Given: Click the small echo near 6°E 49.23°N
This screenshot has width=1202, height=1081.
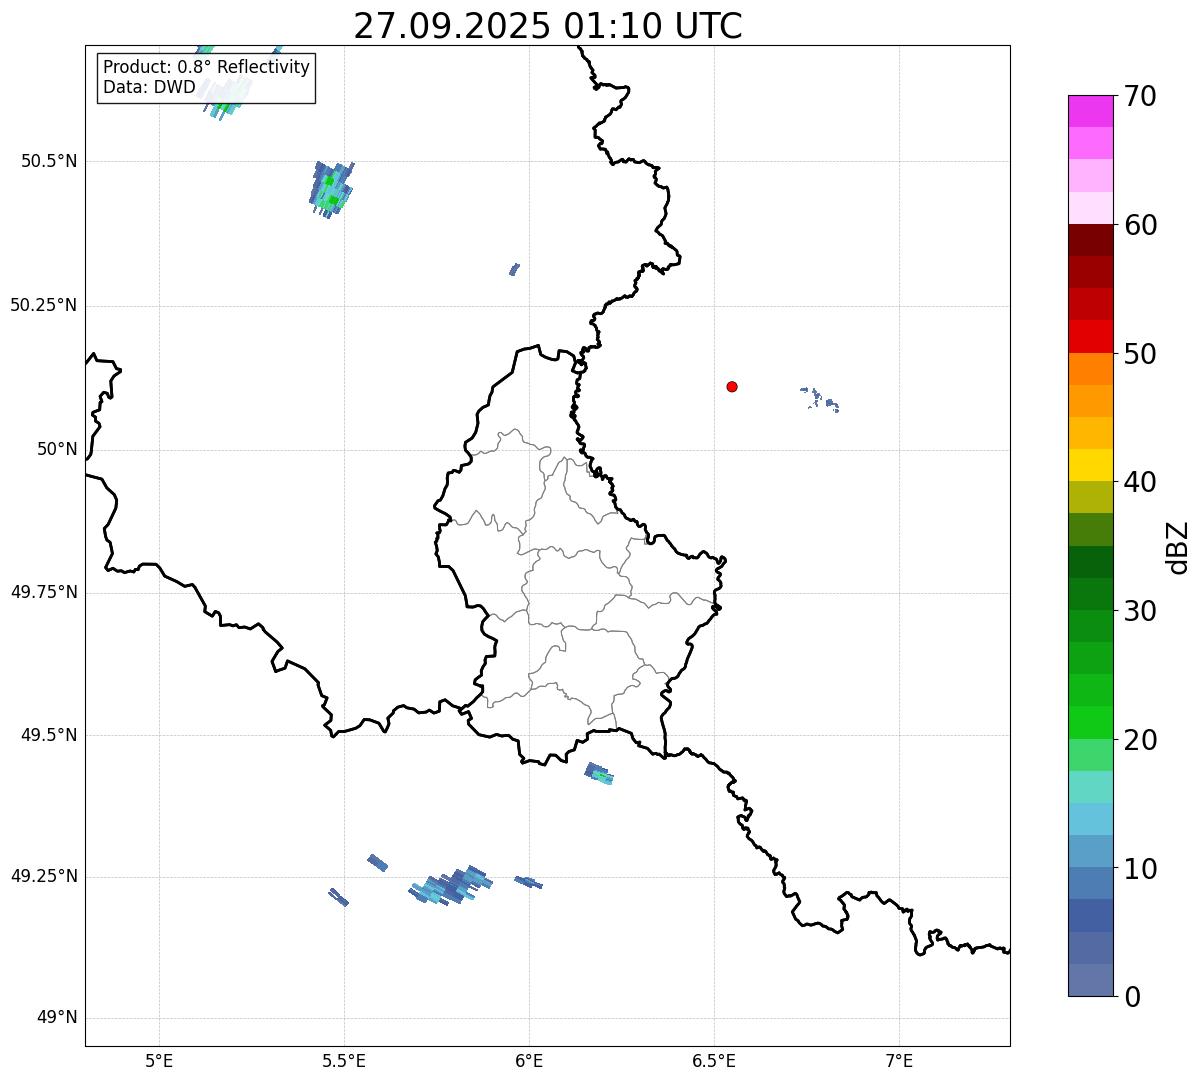Looking at the screenshot, I should click(x=529, y=882).
